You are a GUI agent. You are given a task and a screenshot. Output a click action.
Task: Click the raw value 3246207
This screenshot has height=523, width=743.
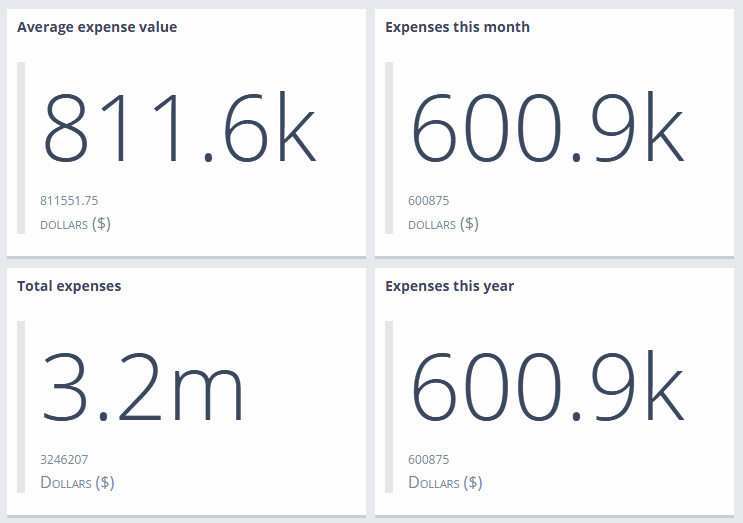point(64,460)
